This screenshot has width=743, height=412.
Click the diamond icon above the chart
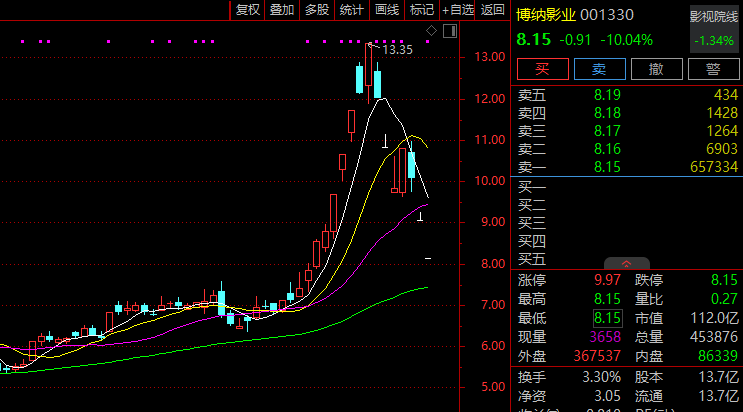pyautogui.click(x=431, y=32)
